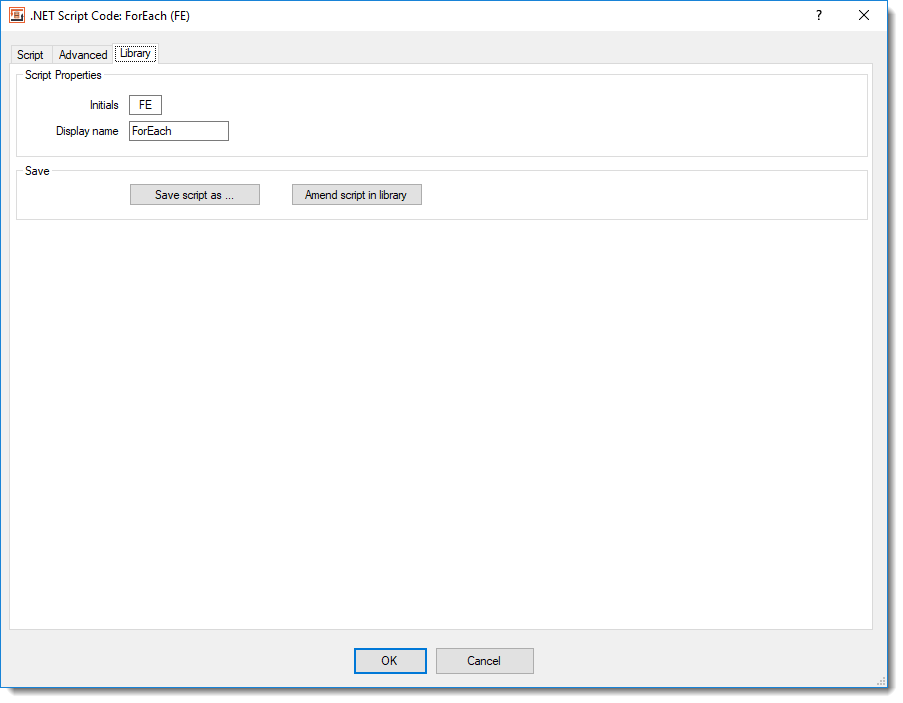Screen dimensions: 903x703
Task: Confirm the dialog with OK
Action: click(389, 661)
